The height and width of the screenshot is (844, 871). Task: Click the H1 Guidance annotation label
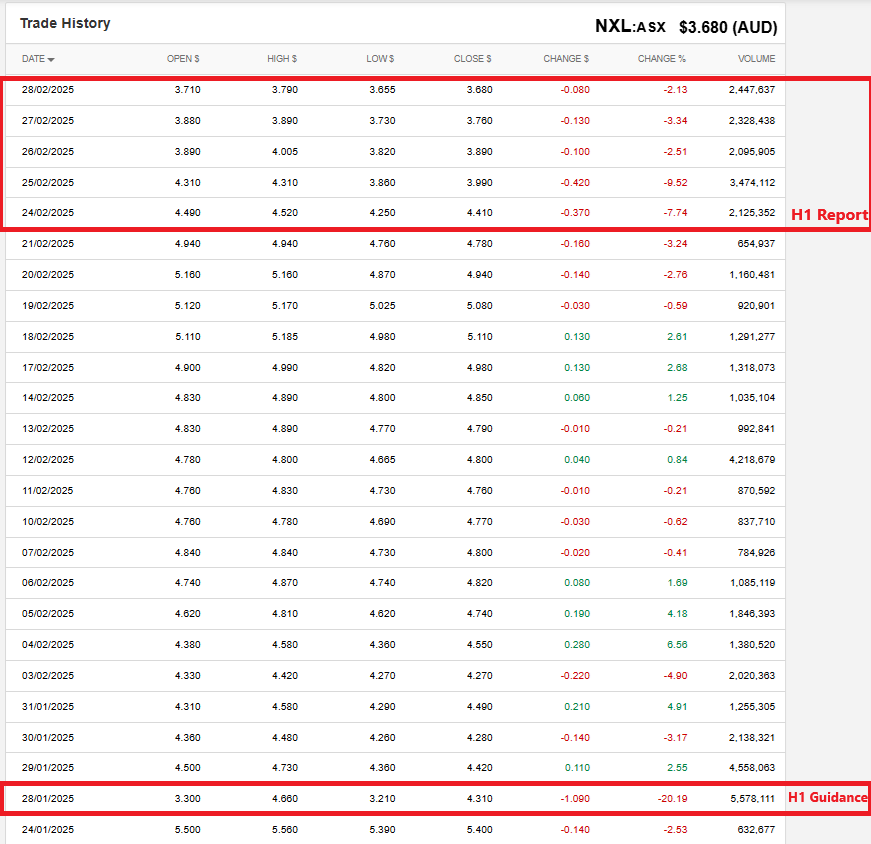click(x=827, y=797)
